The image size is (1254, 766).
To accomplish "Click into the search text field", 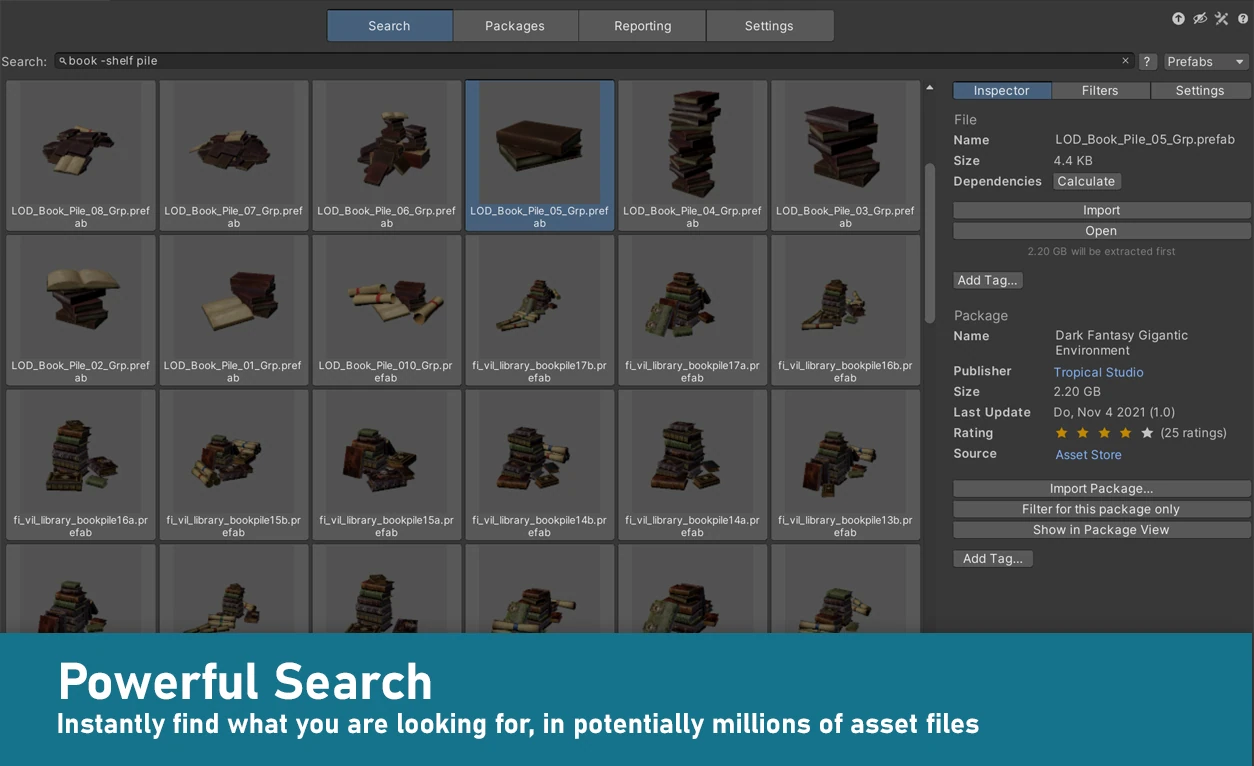I will click(594, 61).
